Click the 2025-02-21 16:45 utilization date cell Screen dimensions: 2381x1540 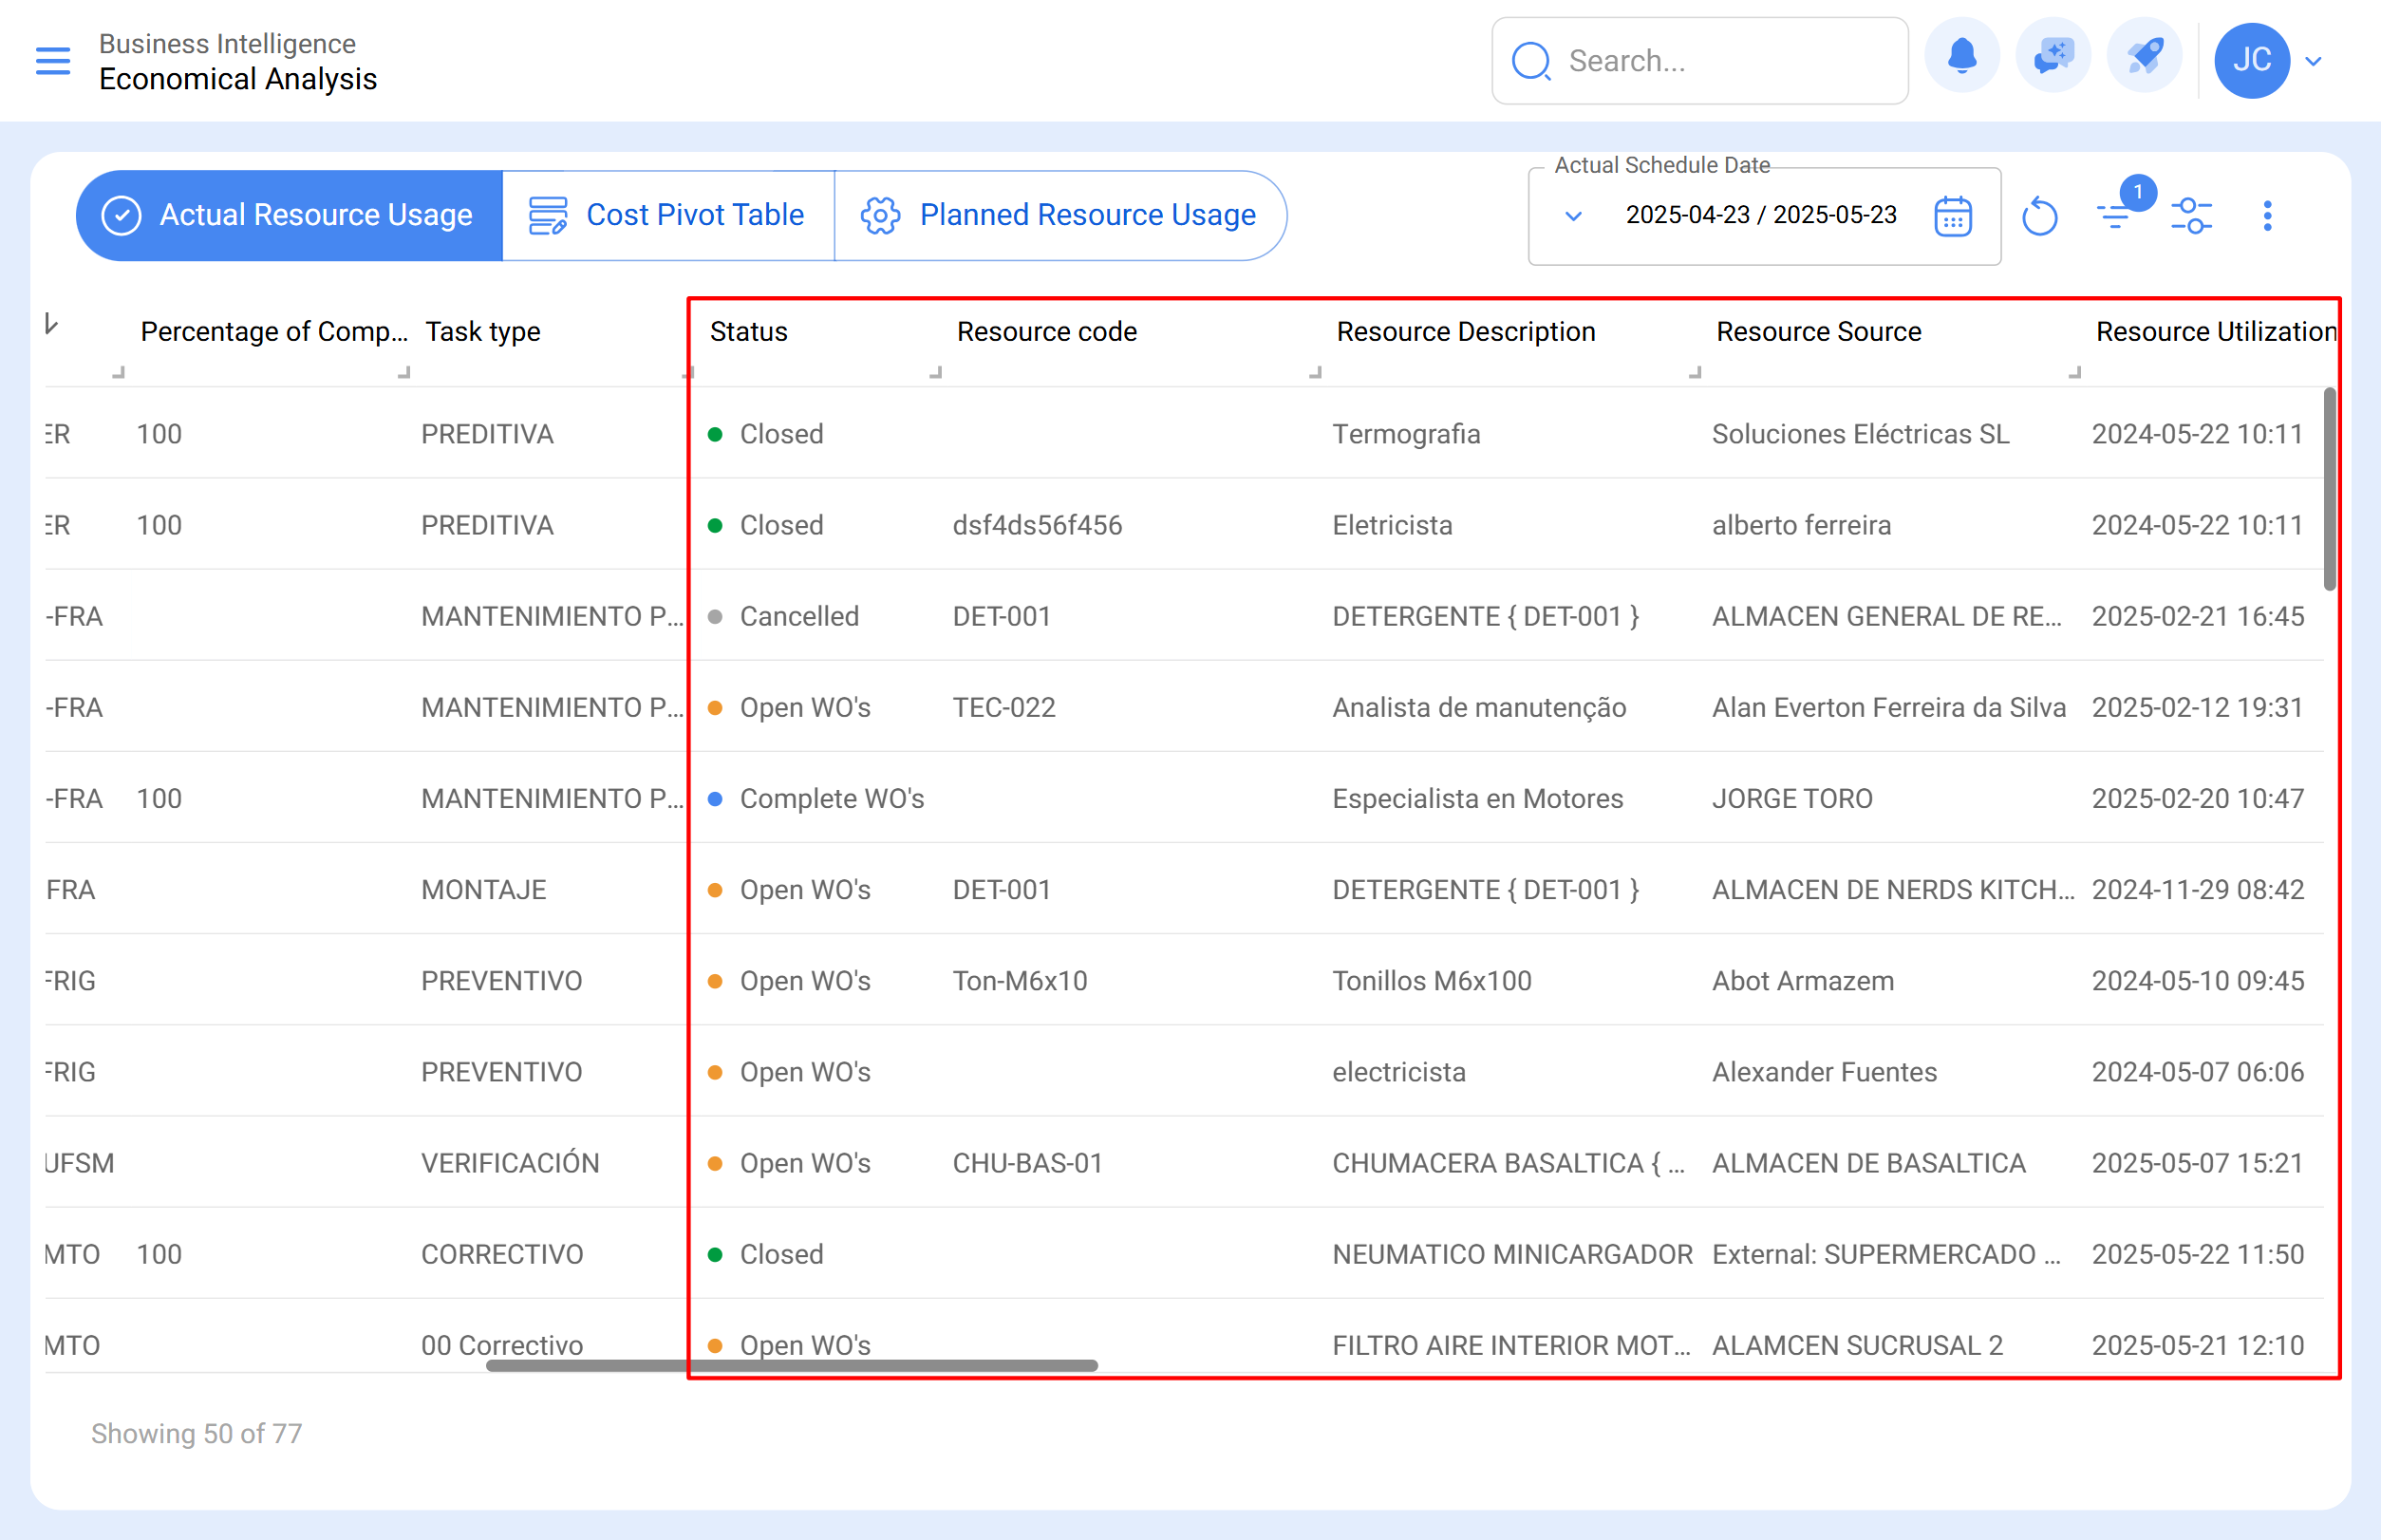click(2197, 616)
